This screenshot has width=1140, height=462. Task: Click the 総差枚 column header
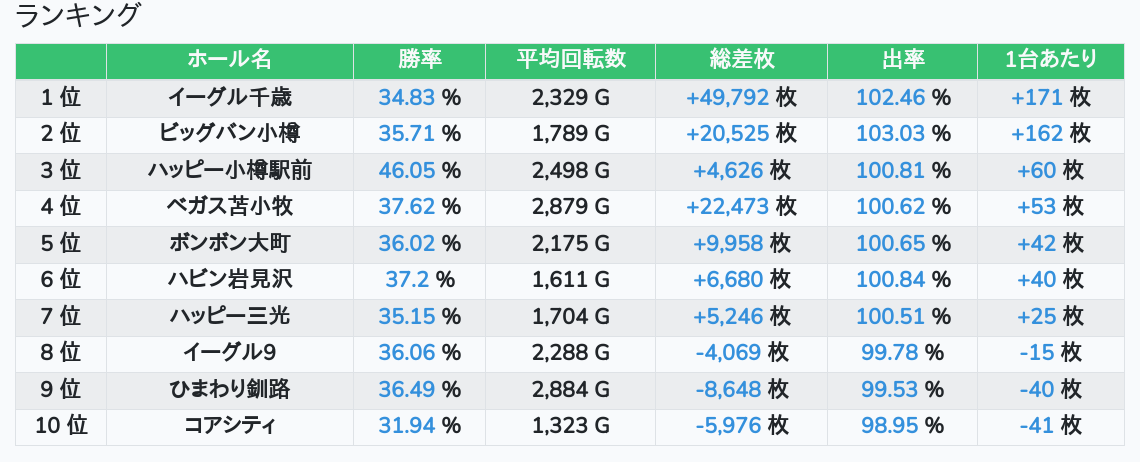[x=741, y=60]
